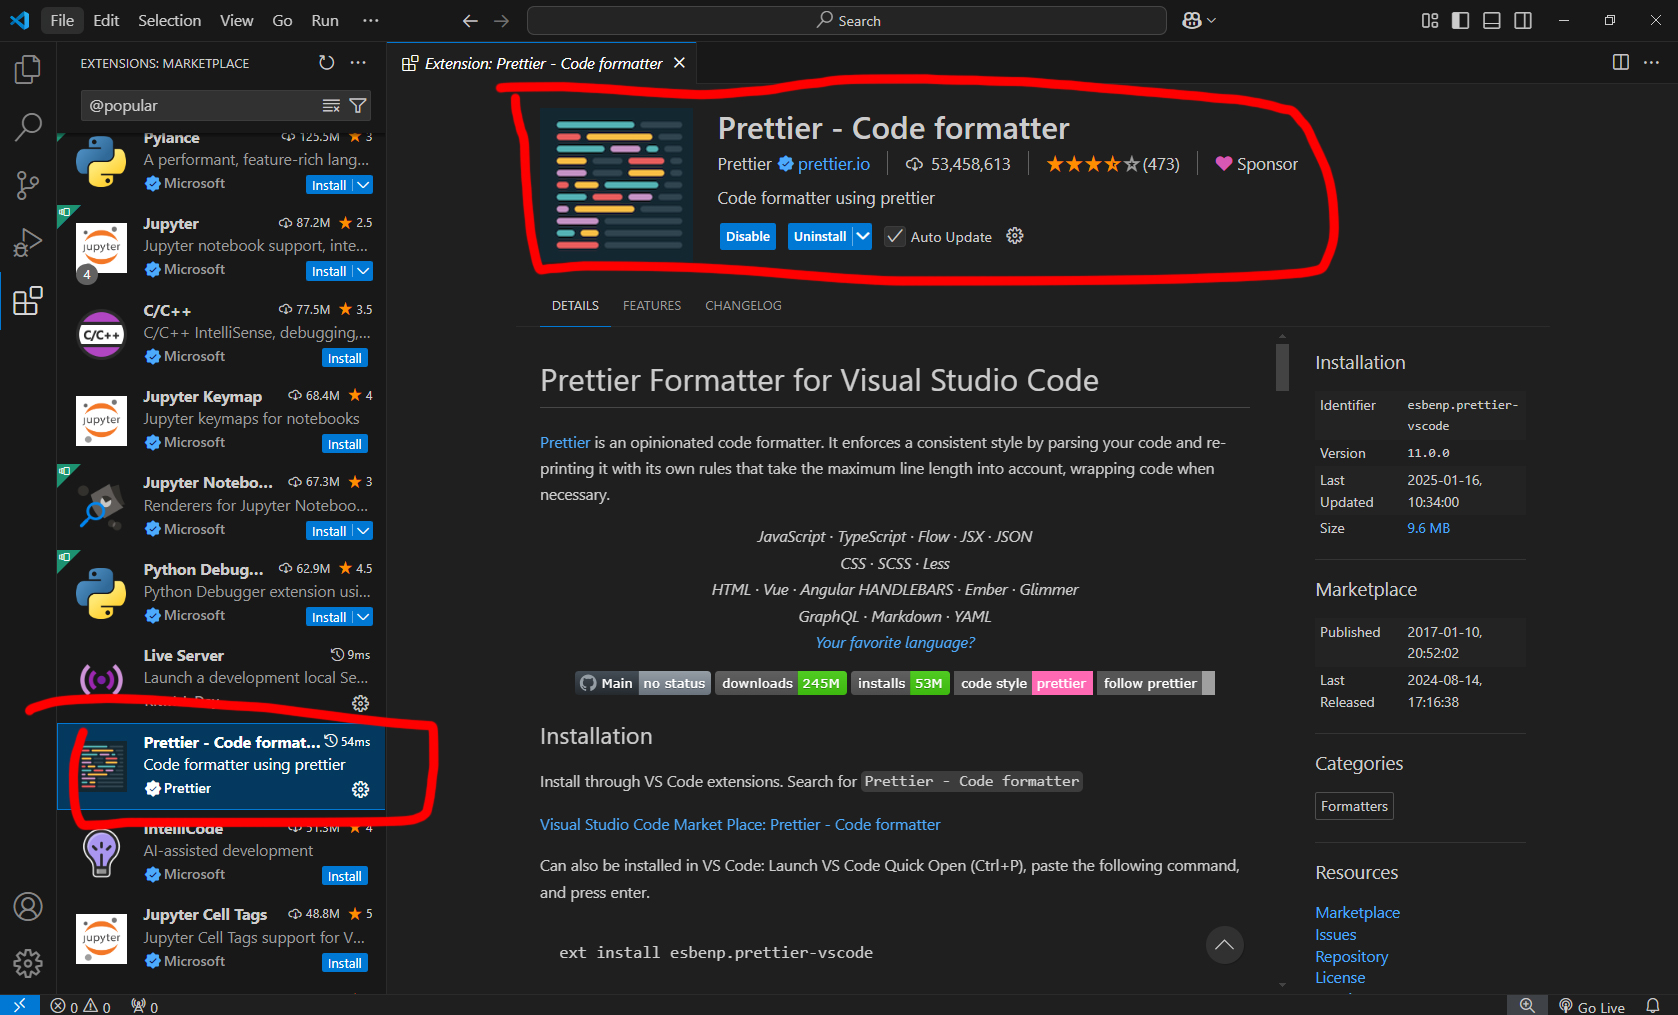Install the Jupyter Keymap extension

click(345, 444)
